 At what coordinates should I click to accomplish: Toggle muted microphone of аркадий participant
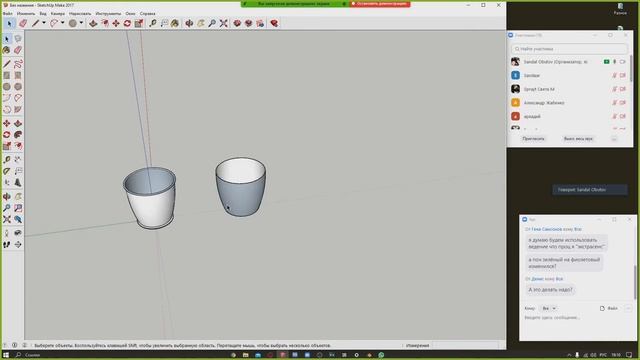coord(614,116)
